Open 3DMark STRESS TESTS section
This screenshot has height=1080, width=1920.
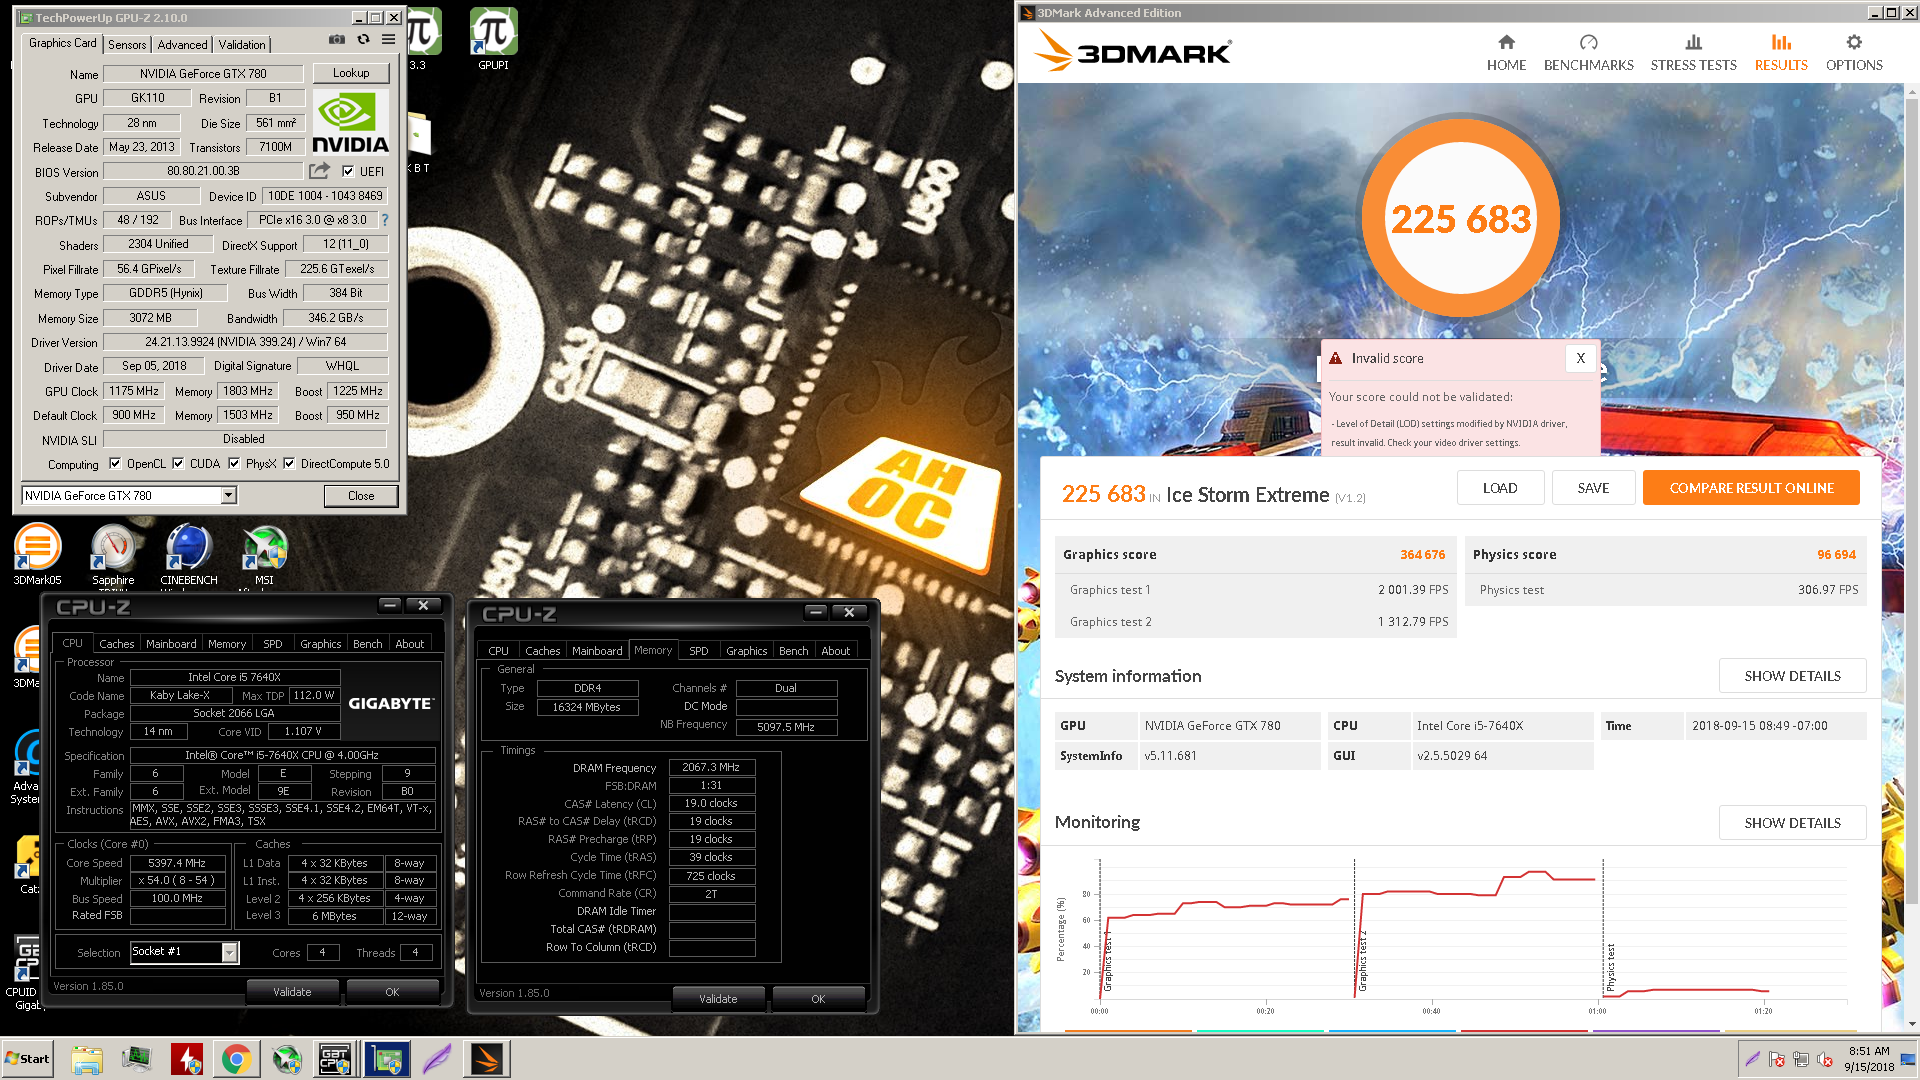[1693, 53]
